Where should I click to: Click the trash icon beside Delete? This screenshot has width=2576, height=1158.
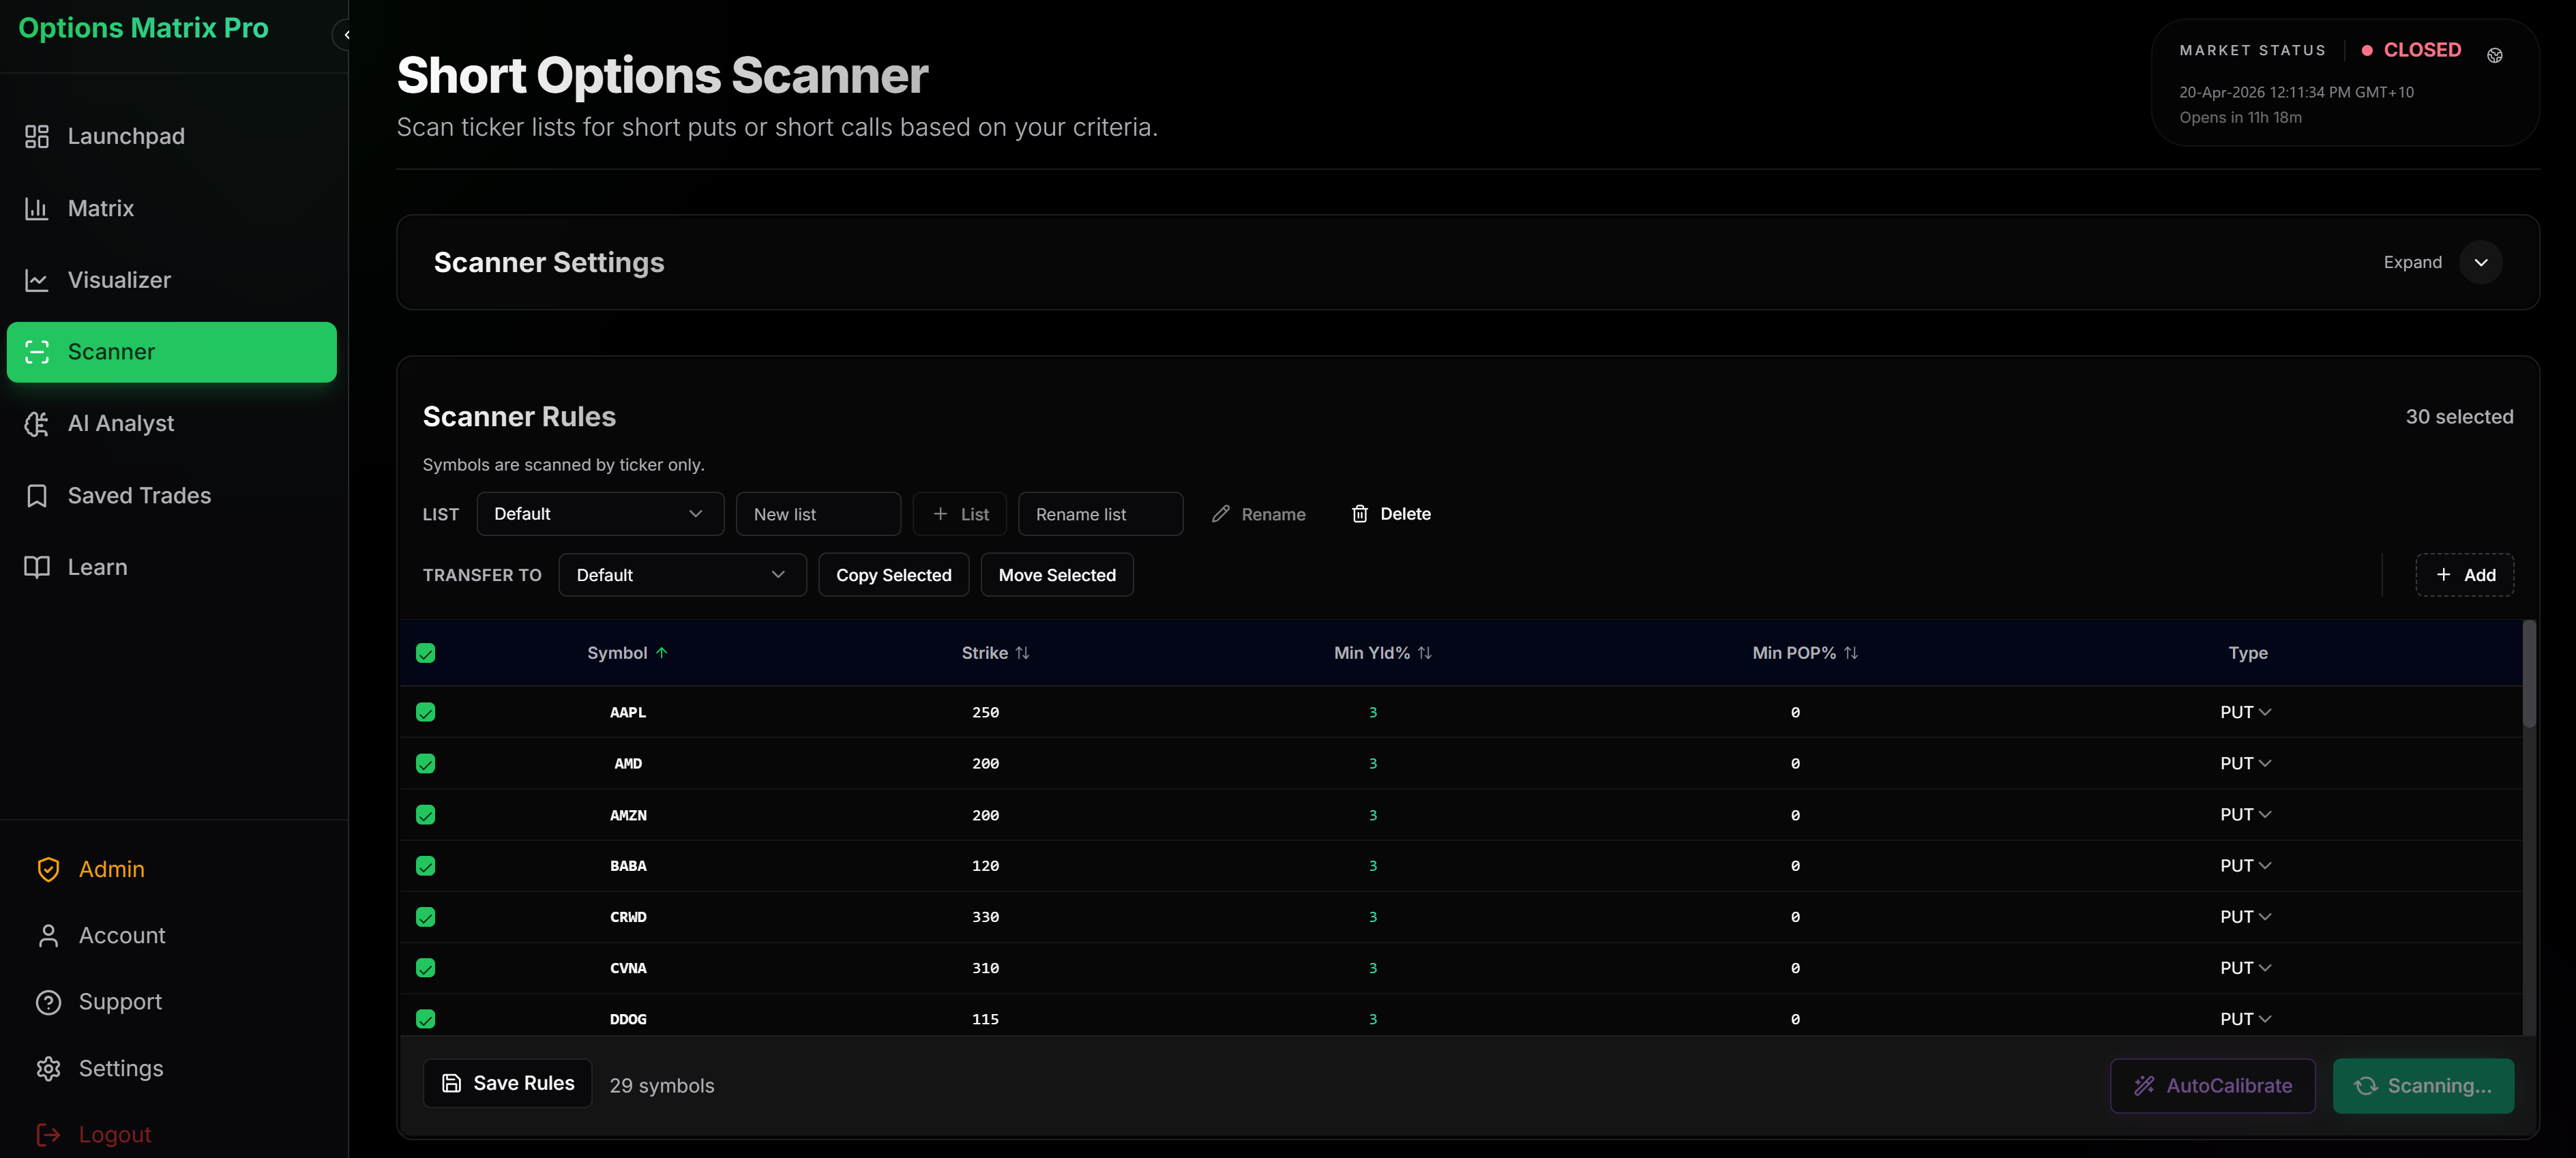click(1359, 514)
